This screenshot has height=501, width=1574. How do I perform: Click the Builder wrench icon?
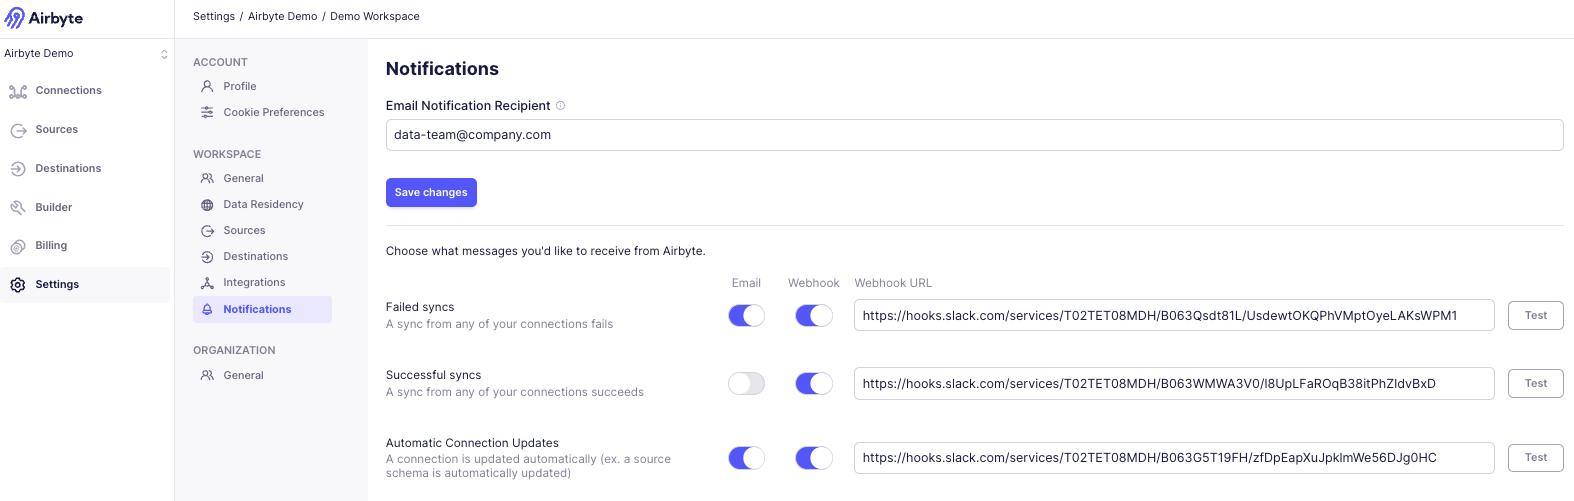coord(18,208)
